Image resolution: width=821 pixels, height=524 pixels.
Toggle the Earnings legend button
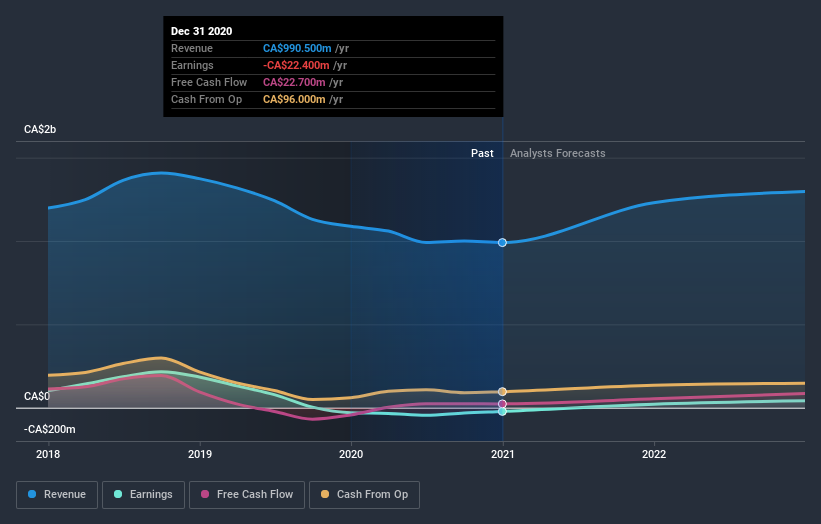[x=143, y=495]
